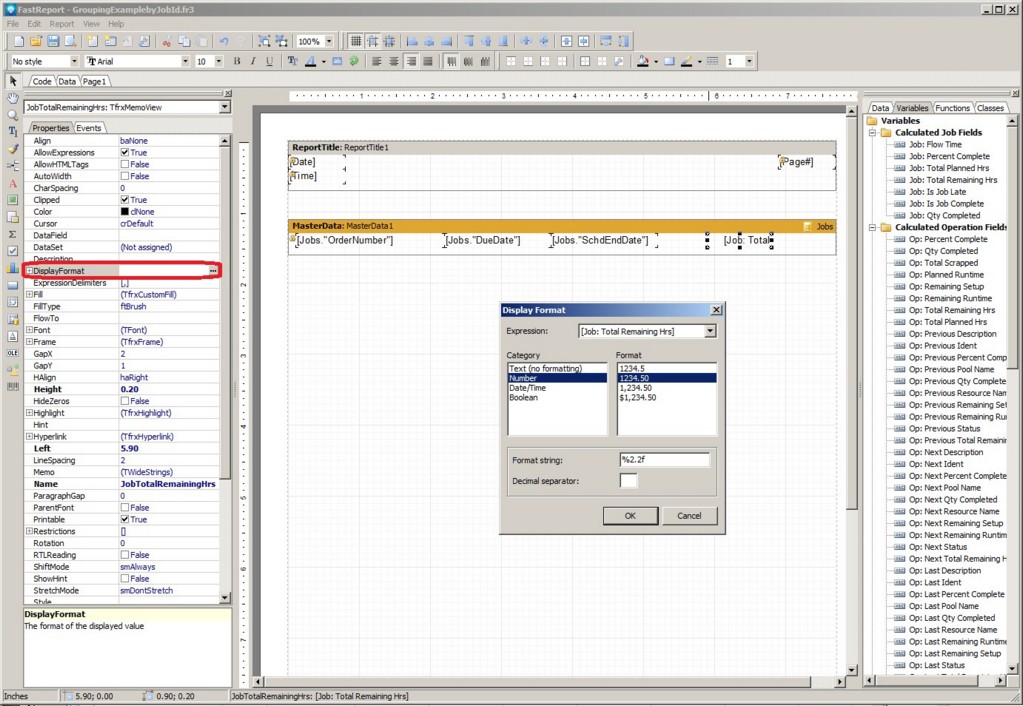Insert a chart object from toolbox
The image size is (1023, 706).
(x=13, y=268)
